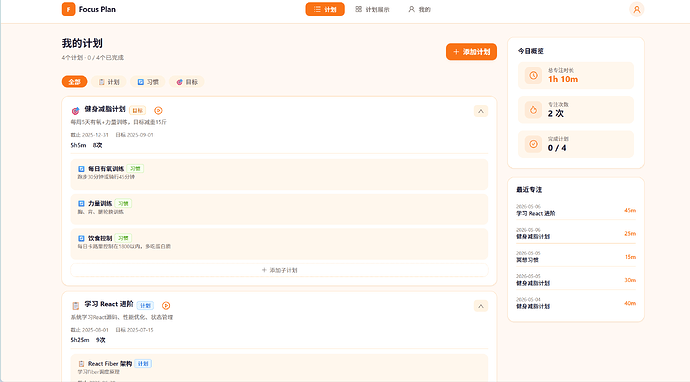Click the habit icon of 饮食控制

[x=81, y=239]
